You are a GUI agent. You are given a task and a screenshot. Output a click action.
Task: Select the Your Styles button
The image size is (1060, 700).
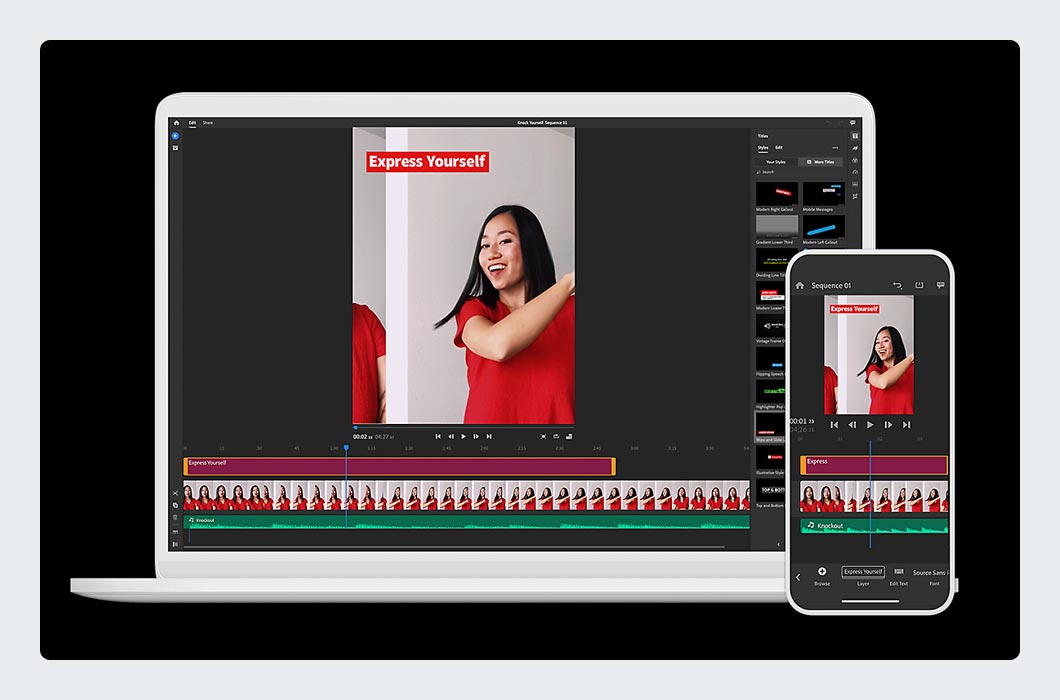[x=776, y=162]
